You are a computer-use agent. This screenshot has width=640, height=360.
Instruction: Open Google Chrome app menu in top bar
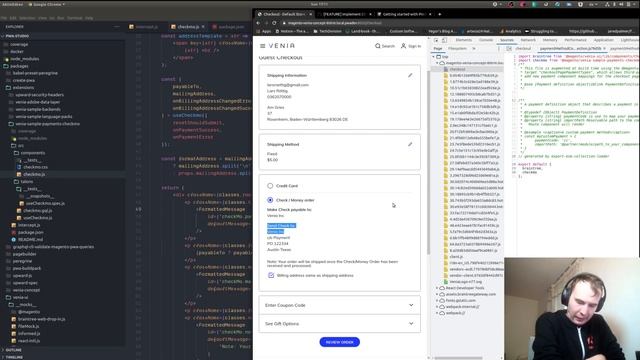(47, 4)
